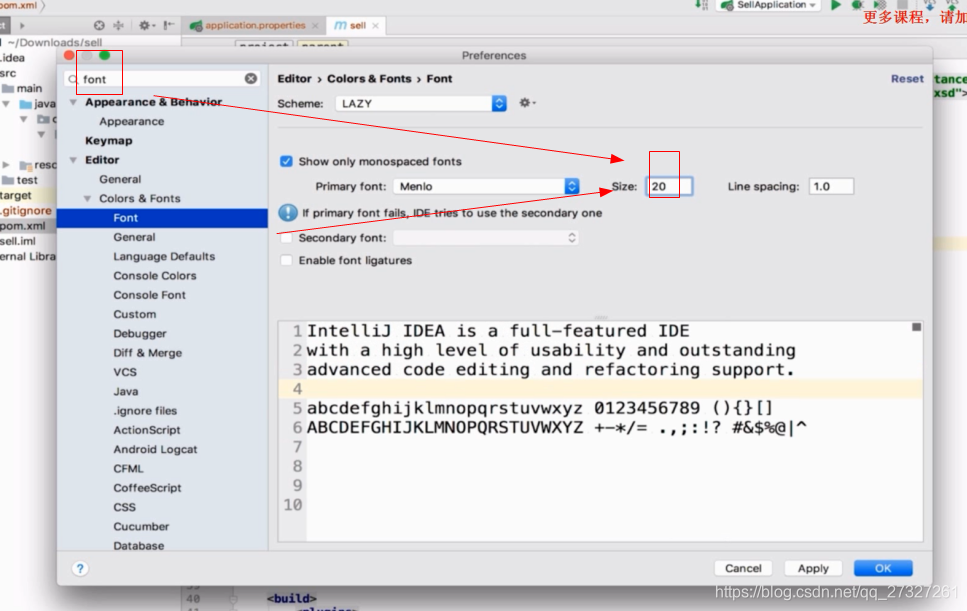Viewport: 967px width, 611px height.
Task: Select VCS color settings
Action: pyautogui.click(x=125, y=372)
